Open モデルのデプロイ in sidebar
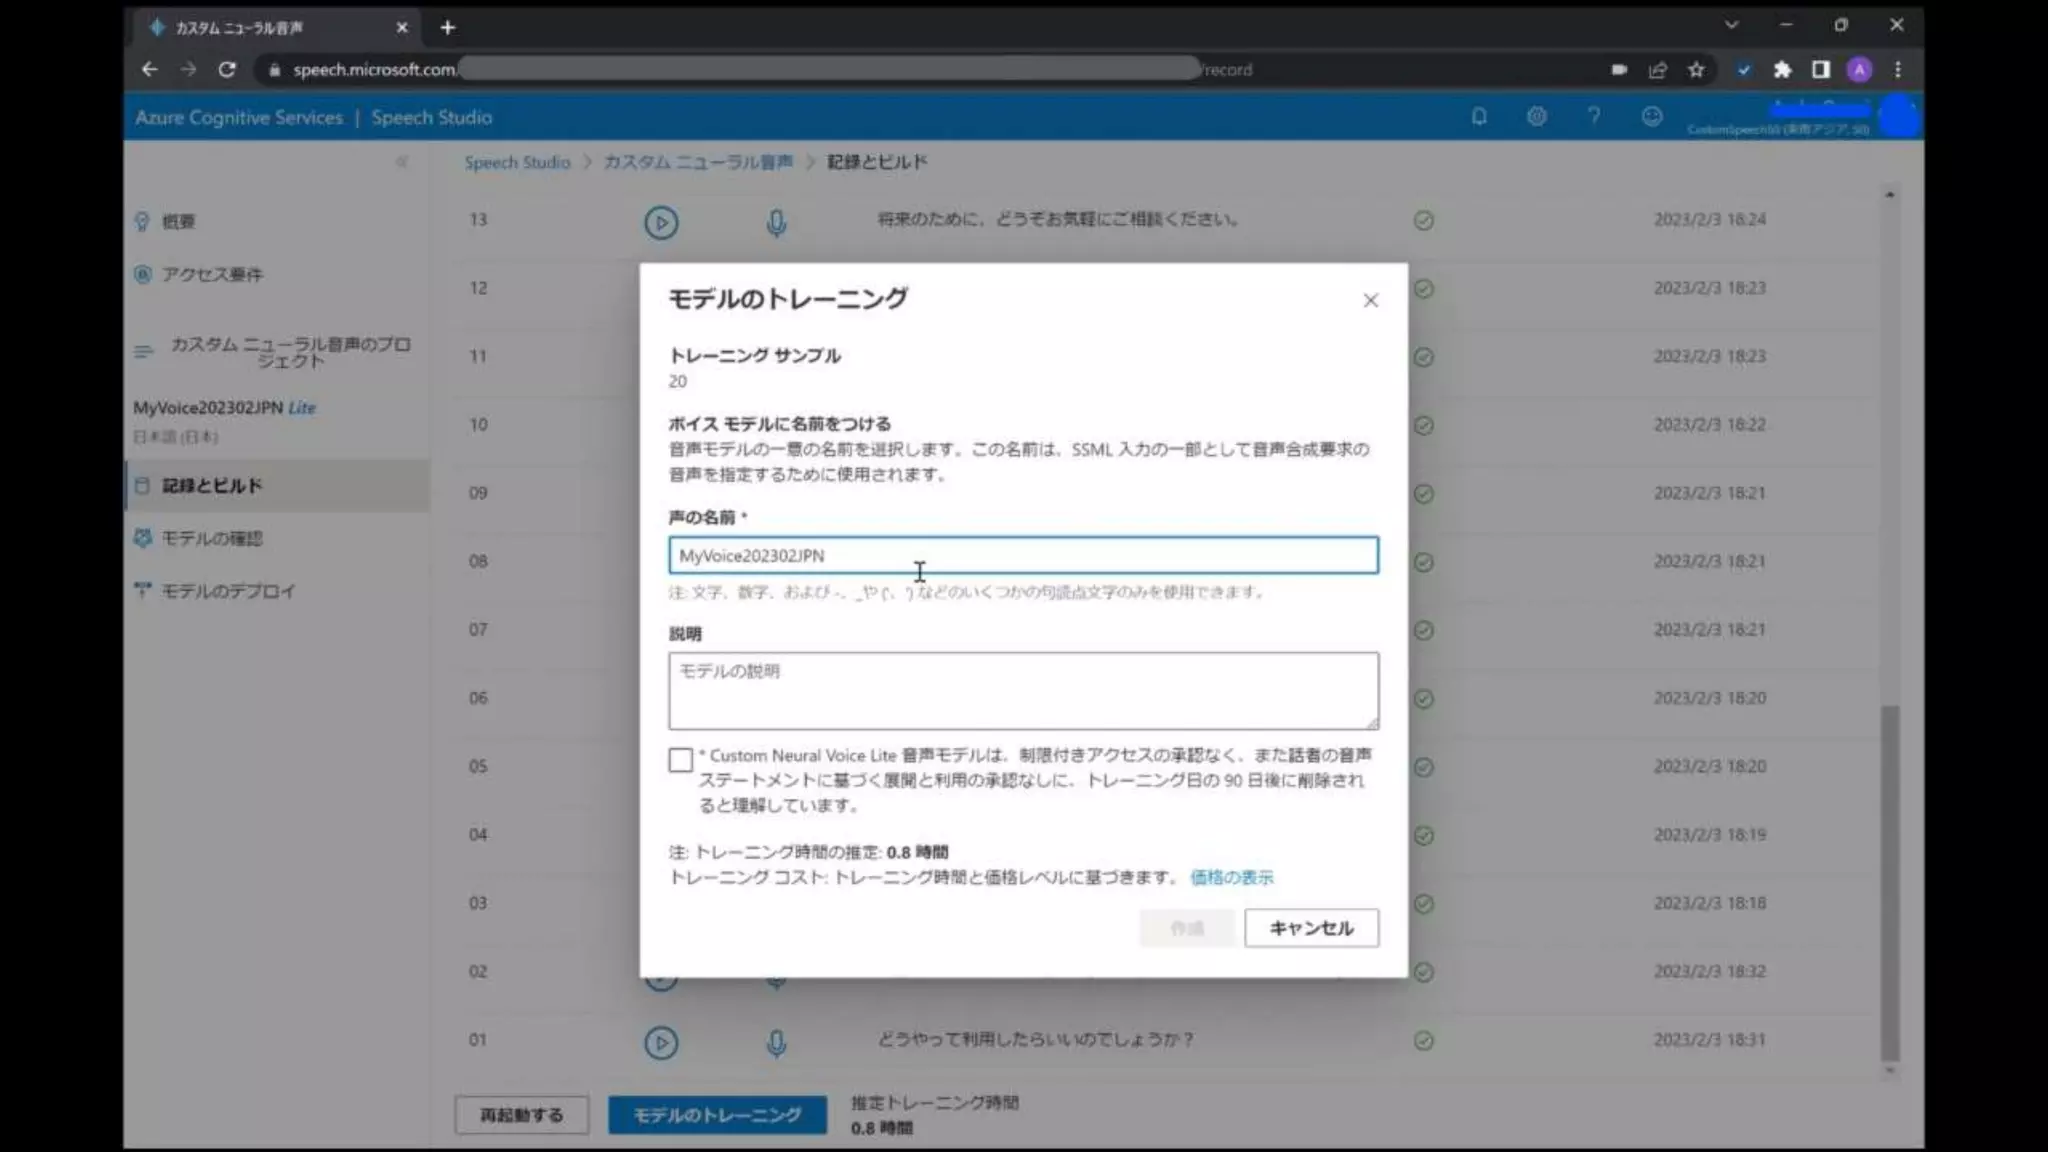 tap(228, 592)
